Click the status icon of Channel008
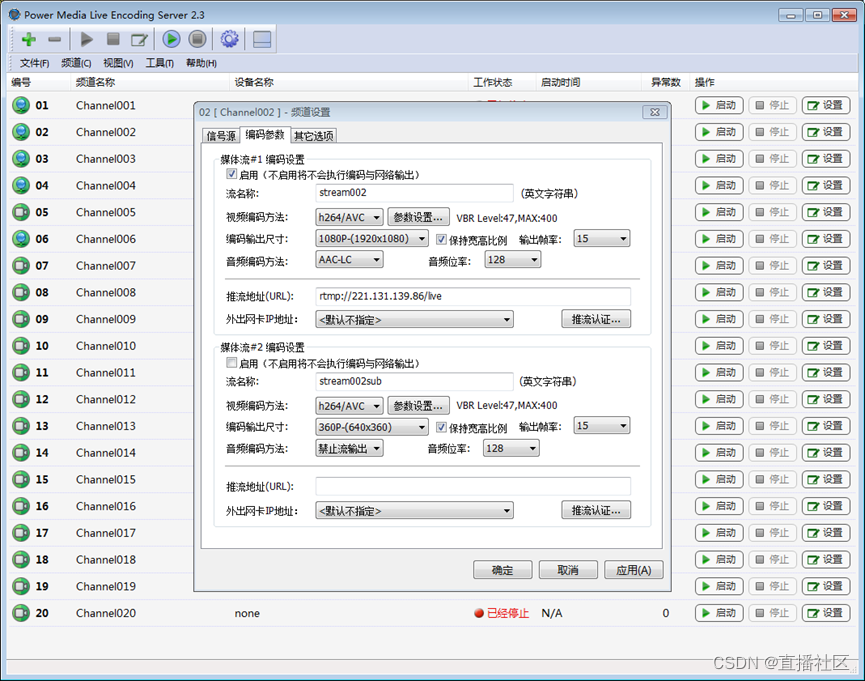Screen dimensions: 865x681 [21, 292]
